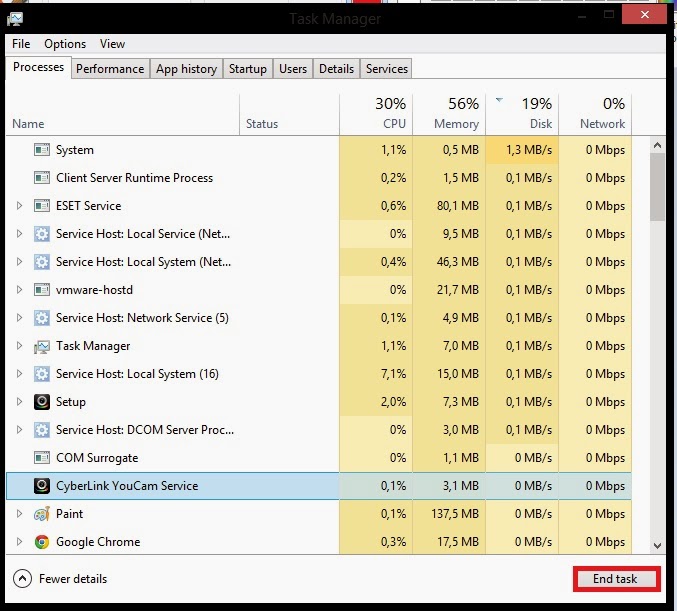Click the System process icon
Image resolution: width=677 pixels, height=611 pixels.
pyautogui.click(x=42, y=150)
